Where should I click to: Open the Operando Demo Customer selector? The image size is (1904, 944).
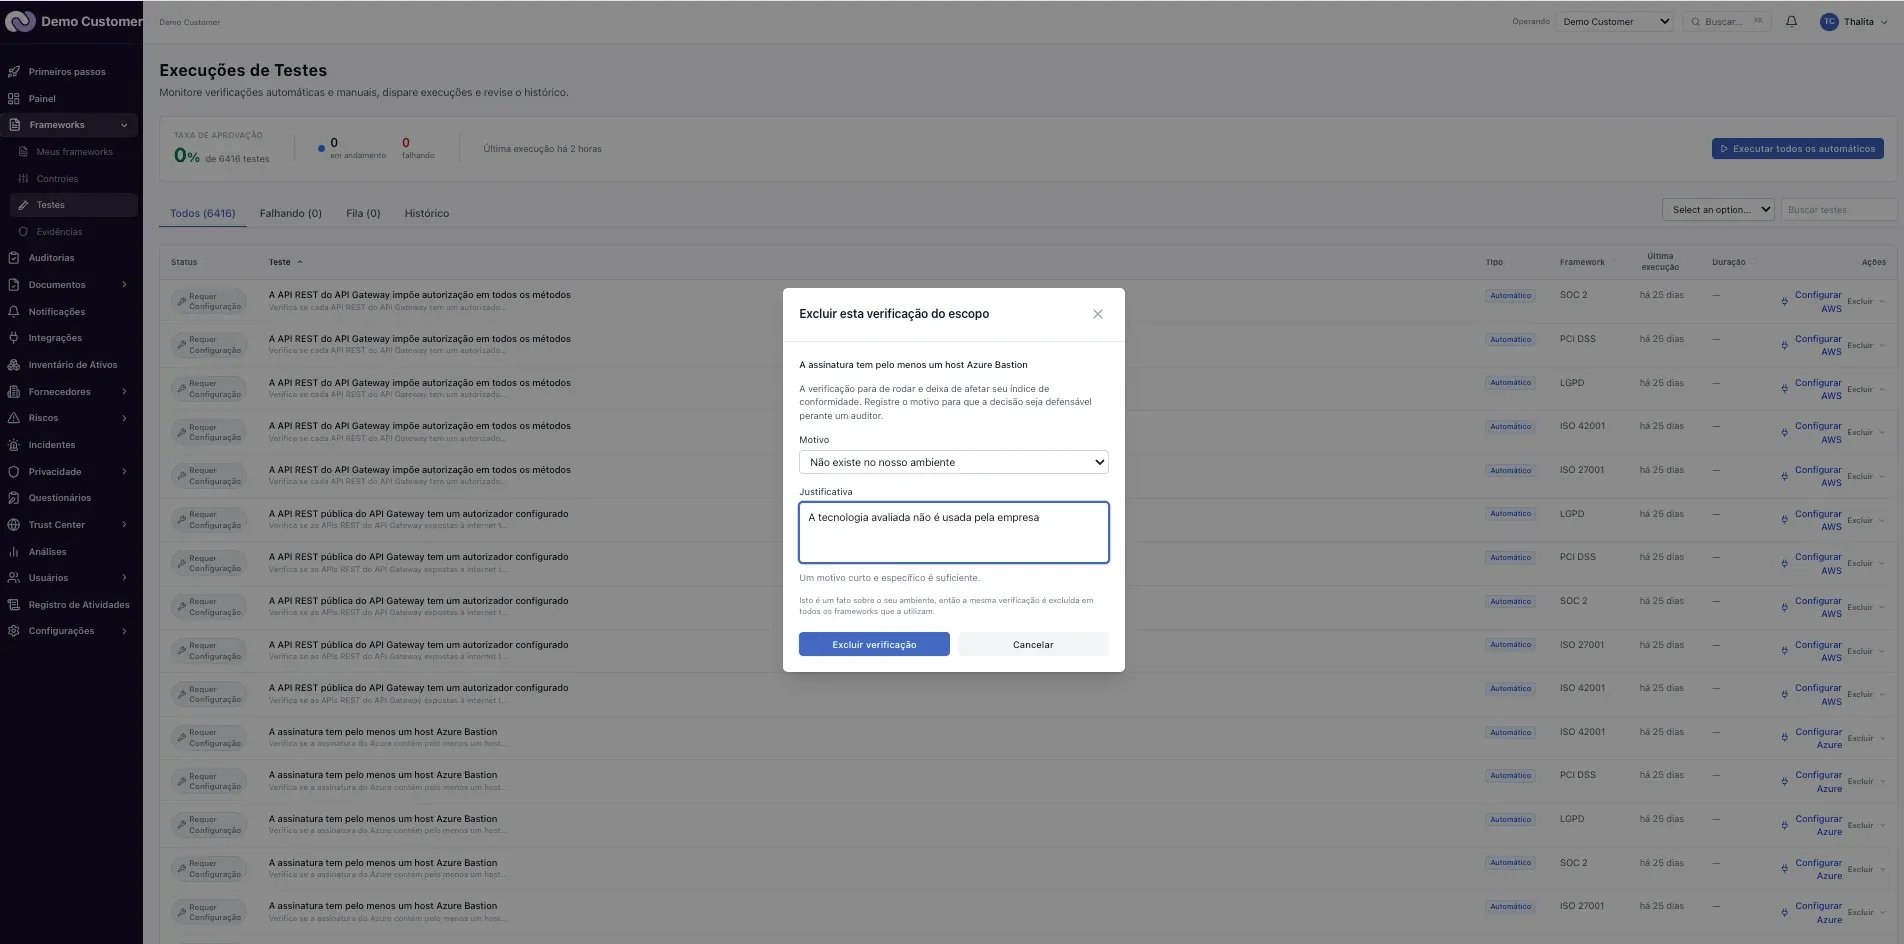point(1615,21)
